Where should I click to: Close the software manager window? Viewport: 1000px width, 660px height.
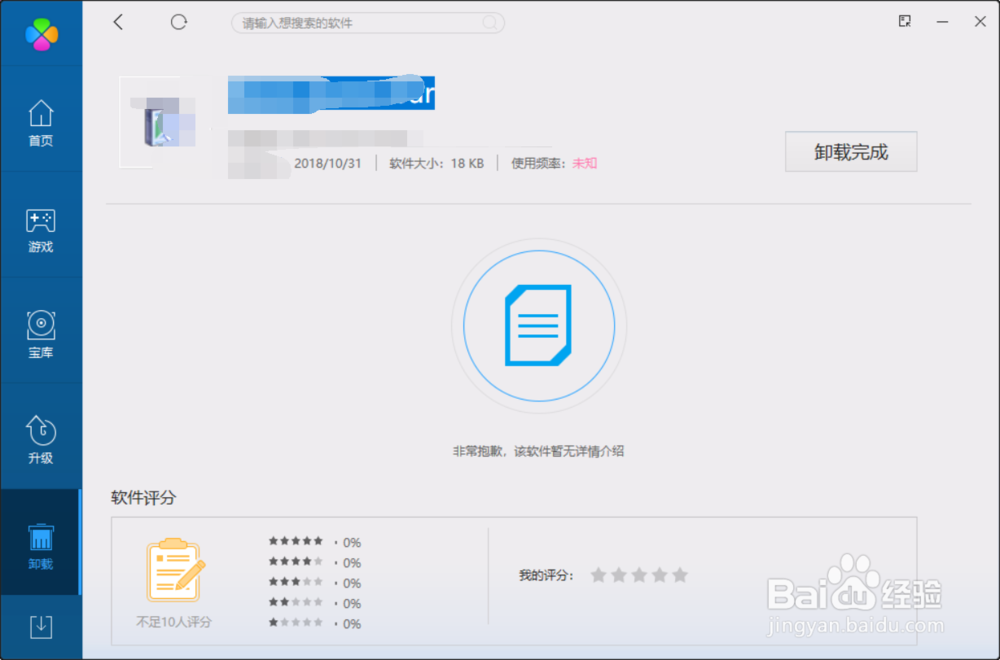[x=980, y=22]
